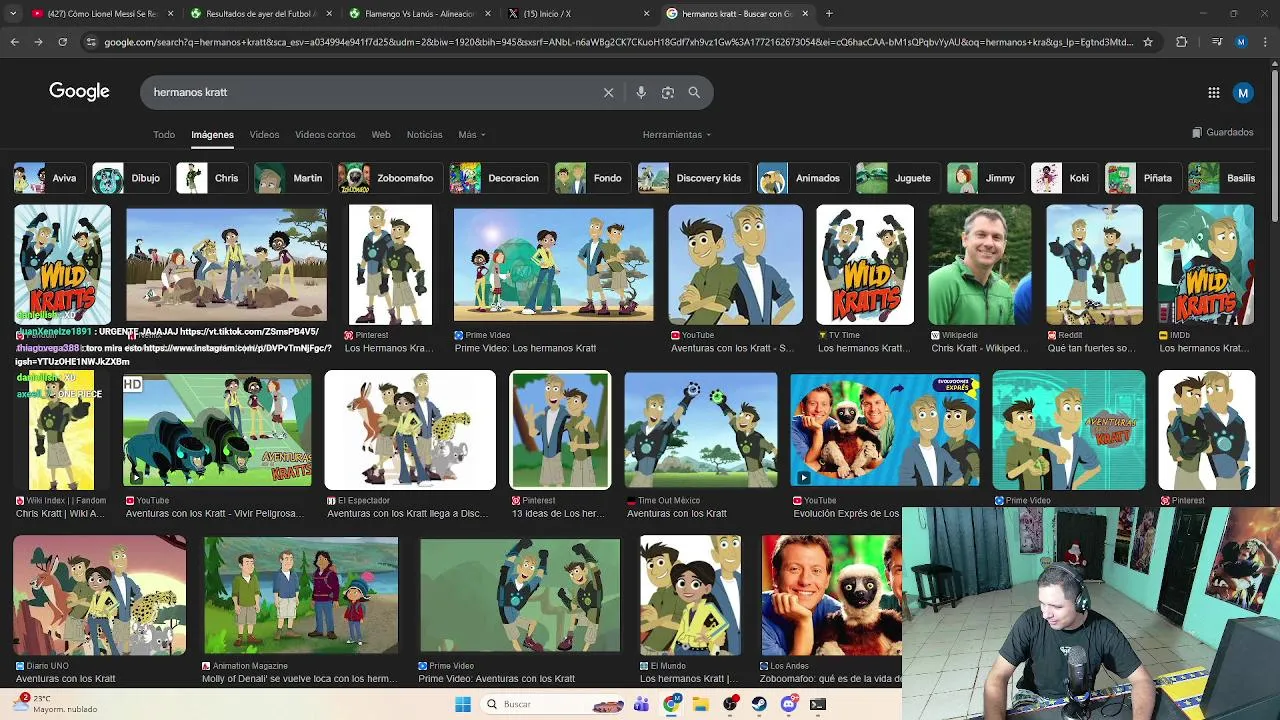Select the Discovery kids filter chip
This screenshot has width=1280, height=720.
coord(692,178)
